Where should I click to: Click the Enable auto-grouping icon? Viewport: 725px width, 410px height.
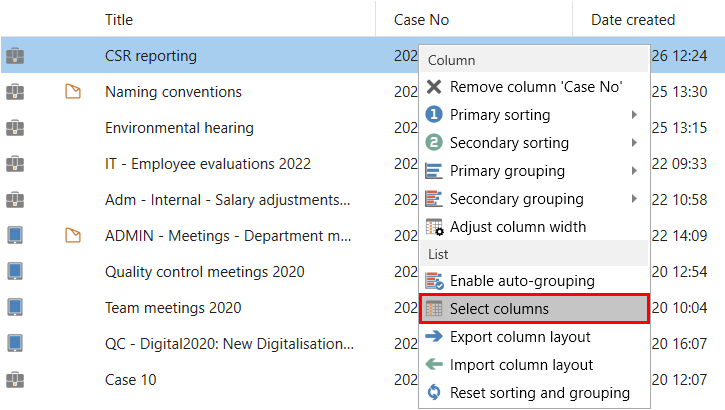click(434, 281)
